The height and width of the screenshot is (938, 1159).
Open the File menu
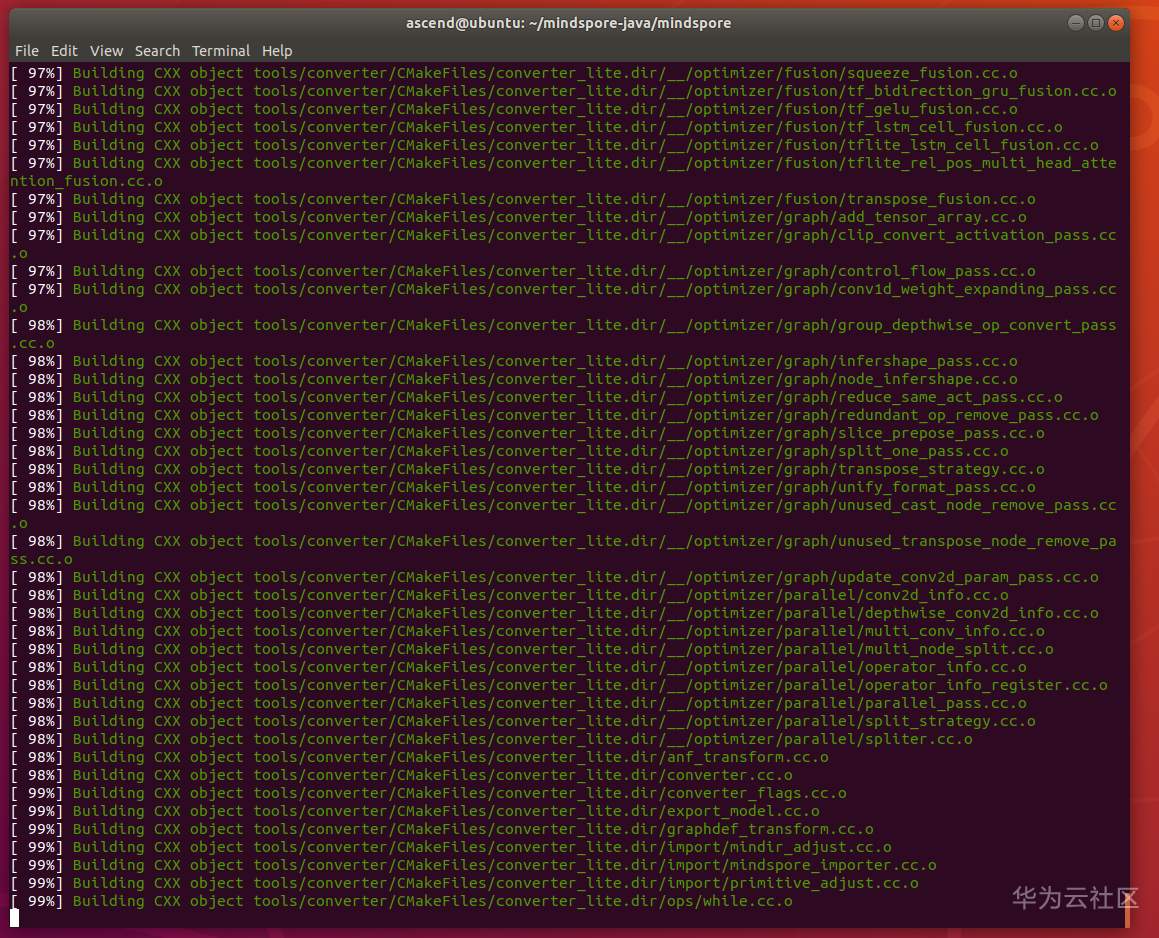(x=27, y=51)
